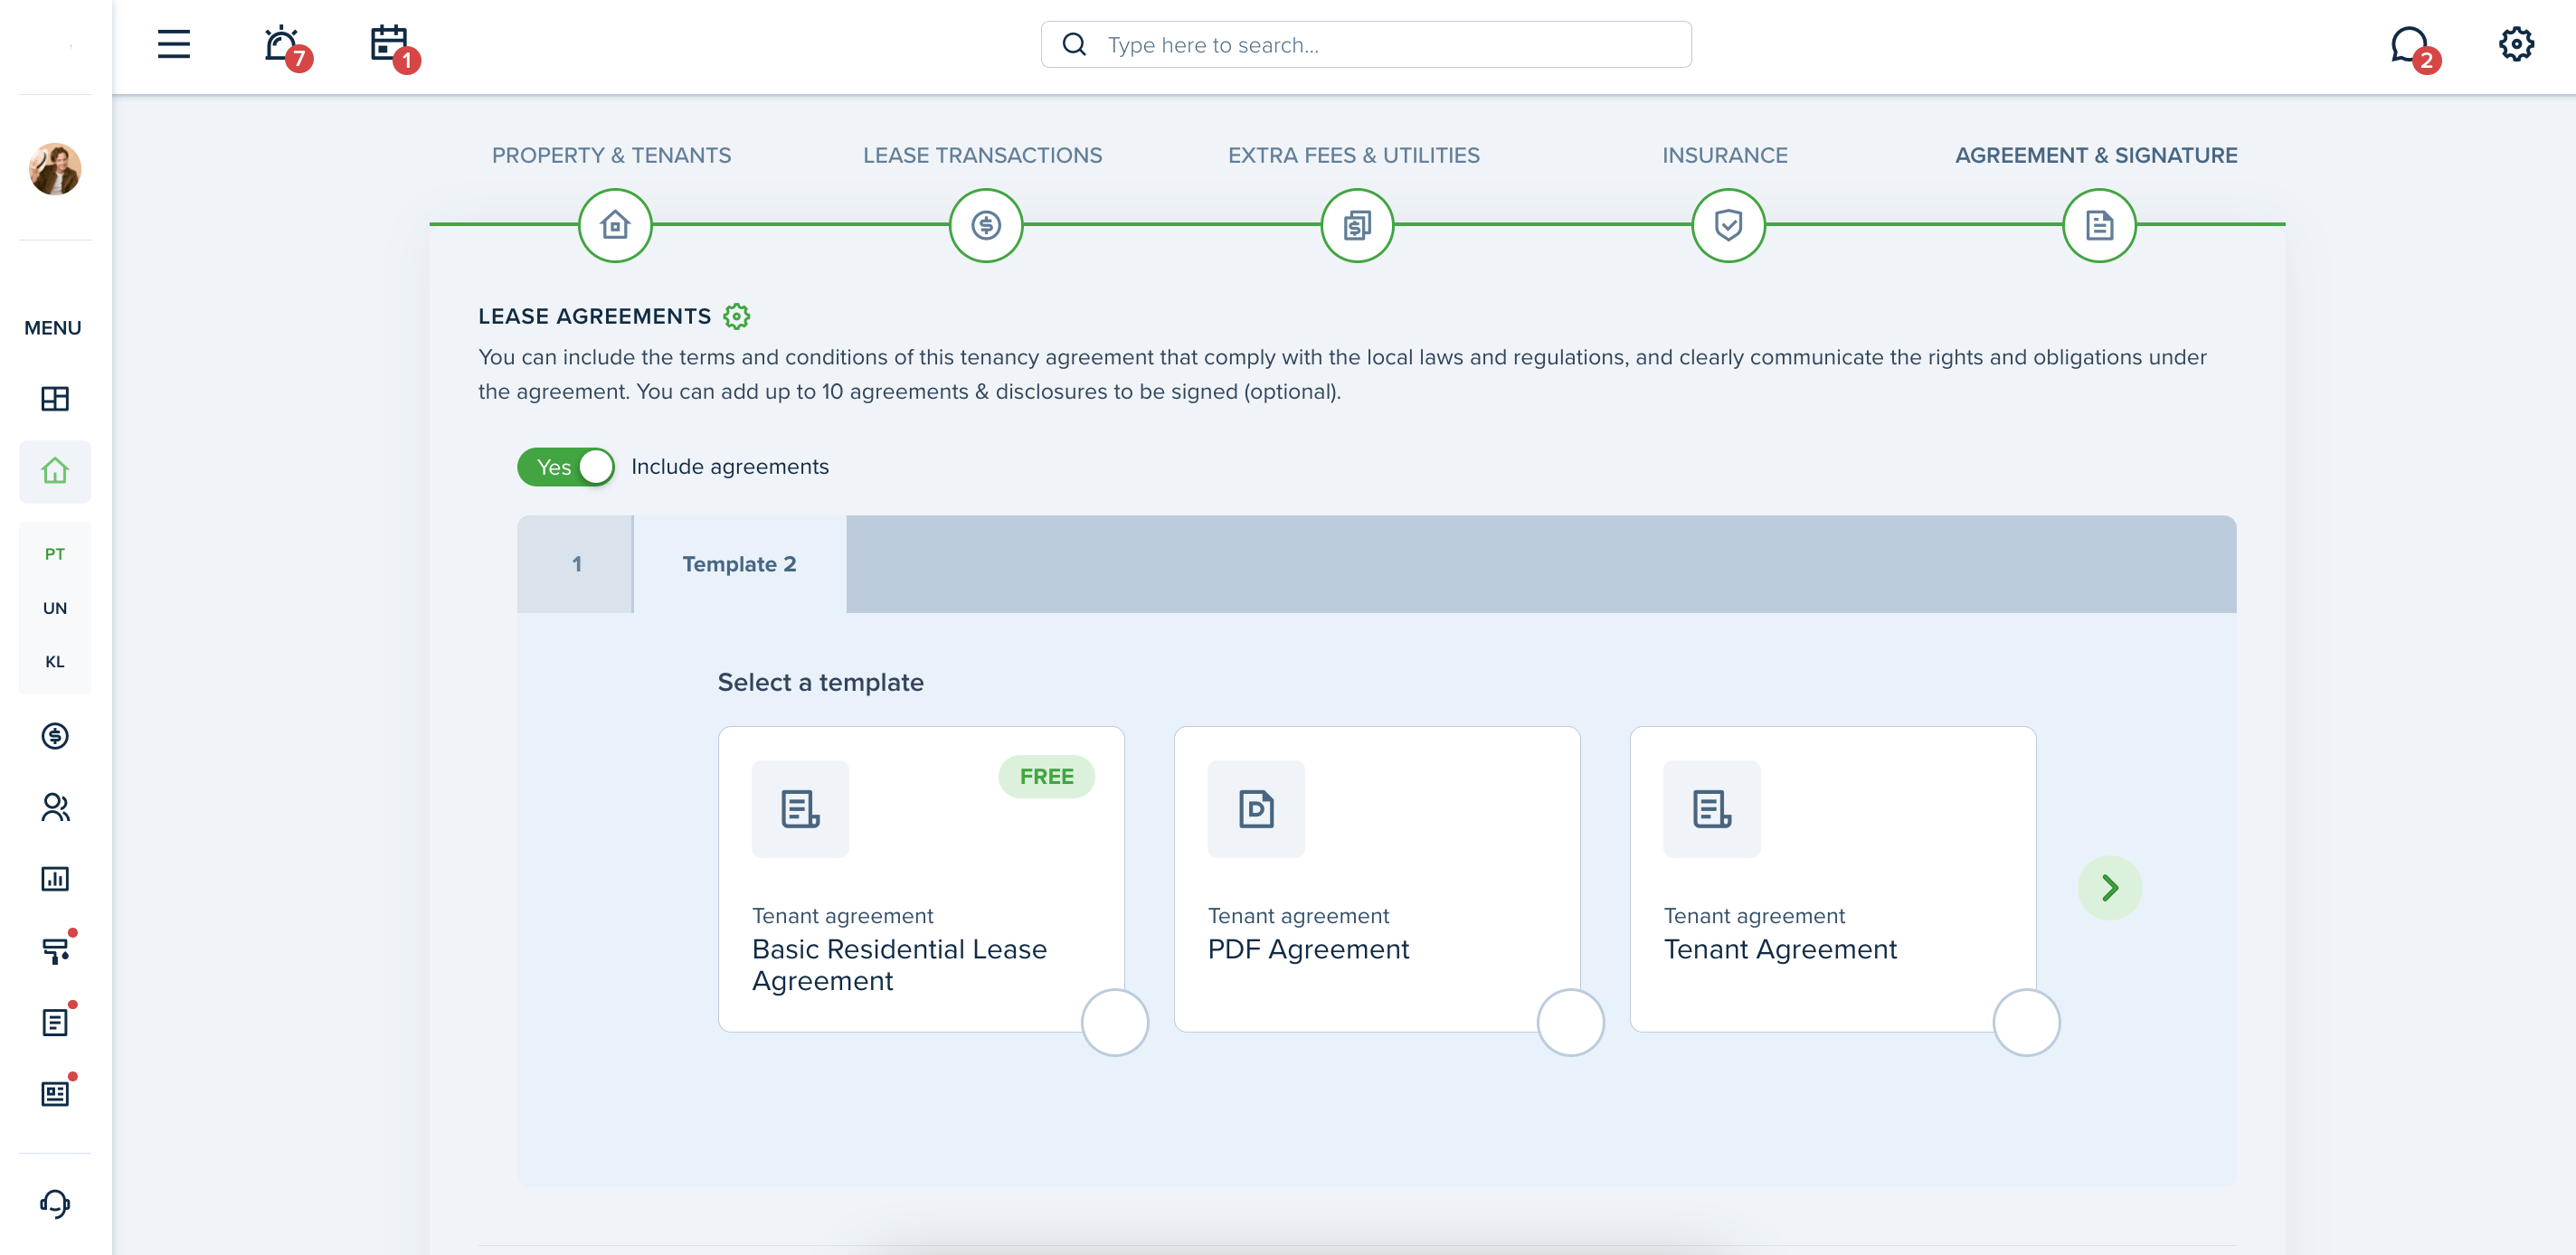Open Lease Agreements green gear settings

pos(736,316)
